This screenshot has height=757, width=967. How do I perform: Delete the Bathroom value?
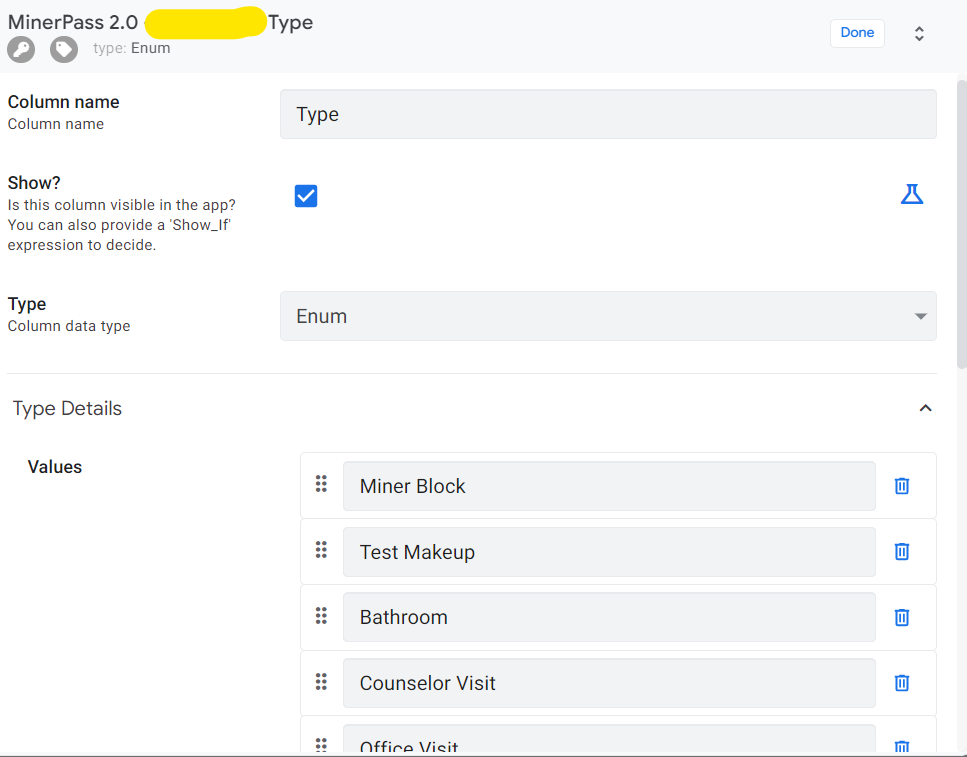point(901,617)
